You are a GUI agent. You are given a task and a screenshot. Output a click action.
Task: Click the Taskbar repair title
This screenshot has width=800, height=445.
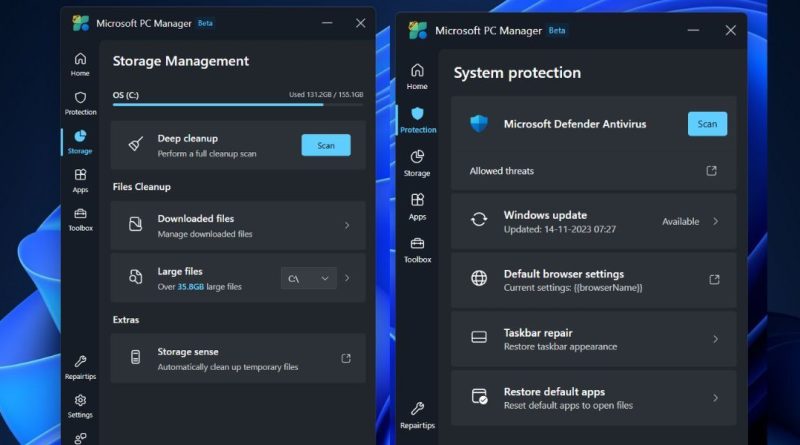[x=538, y=333]
